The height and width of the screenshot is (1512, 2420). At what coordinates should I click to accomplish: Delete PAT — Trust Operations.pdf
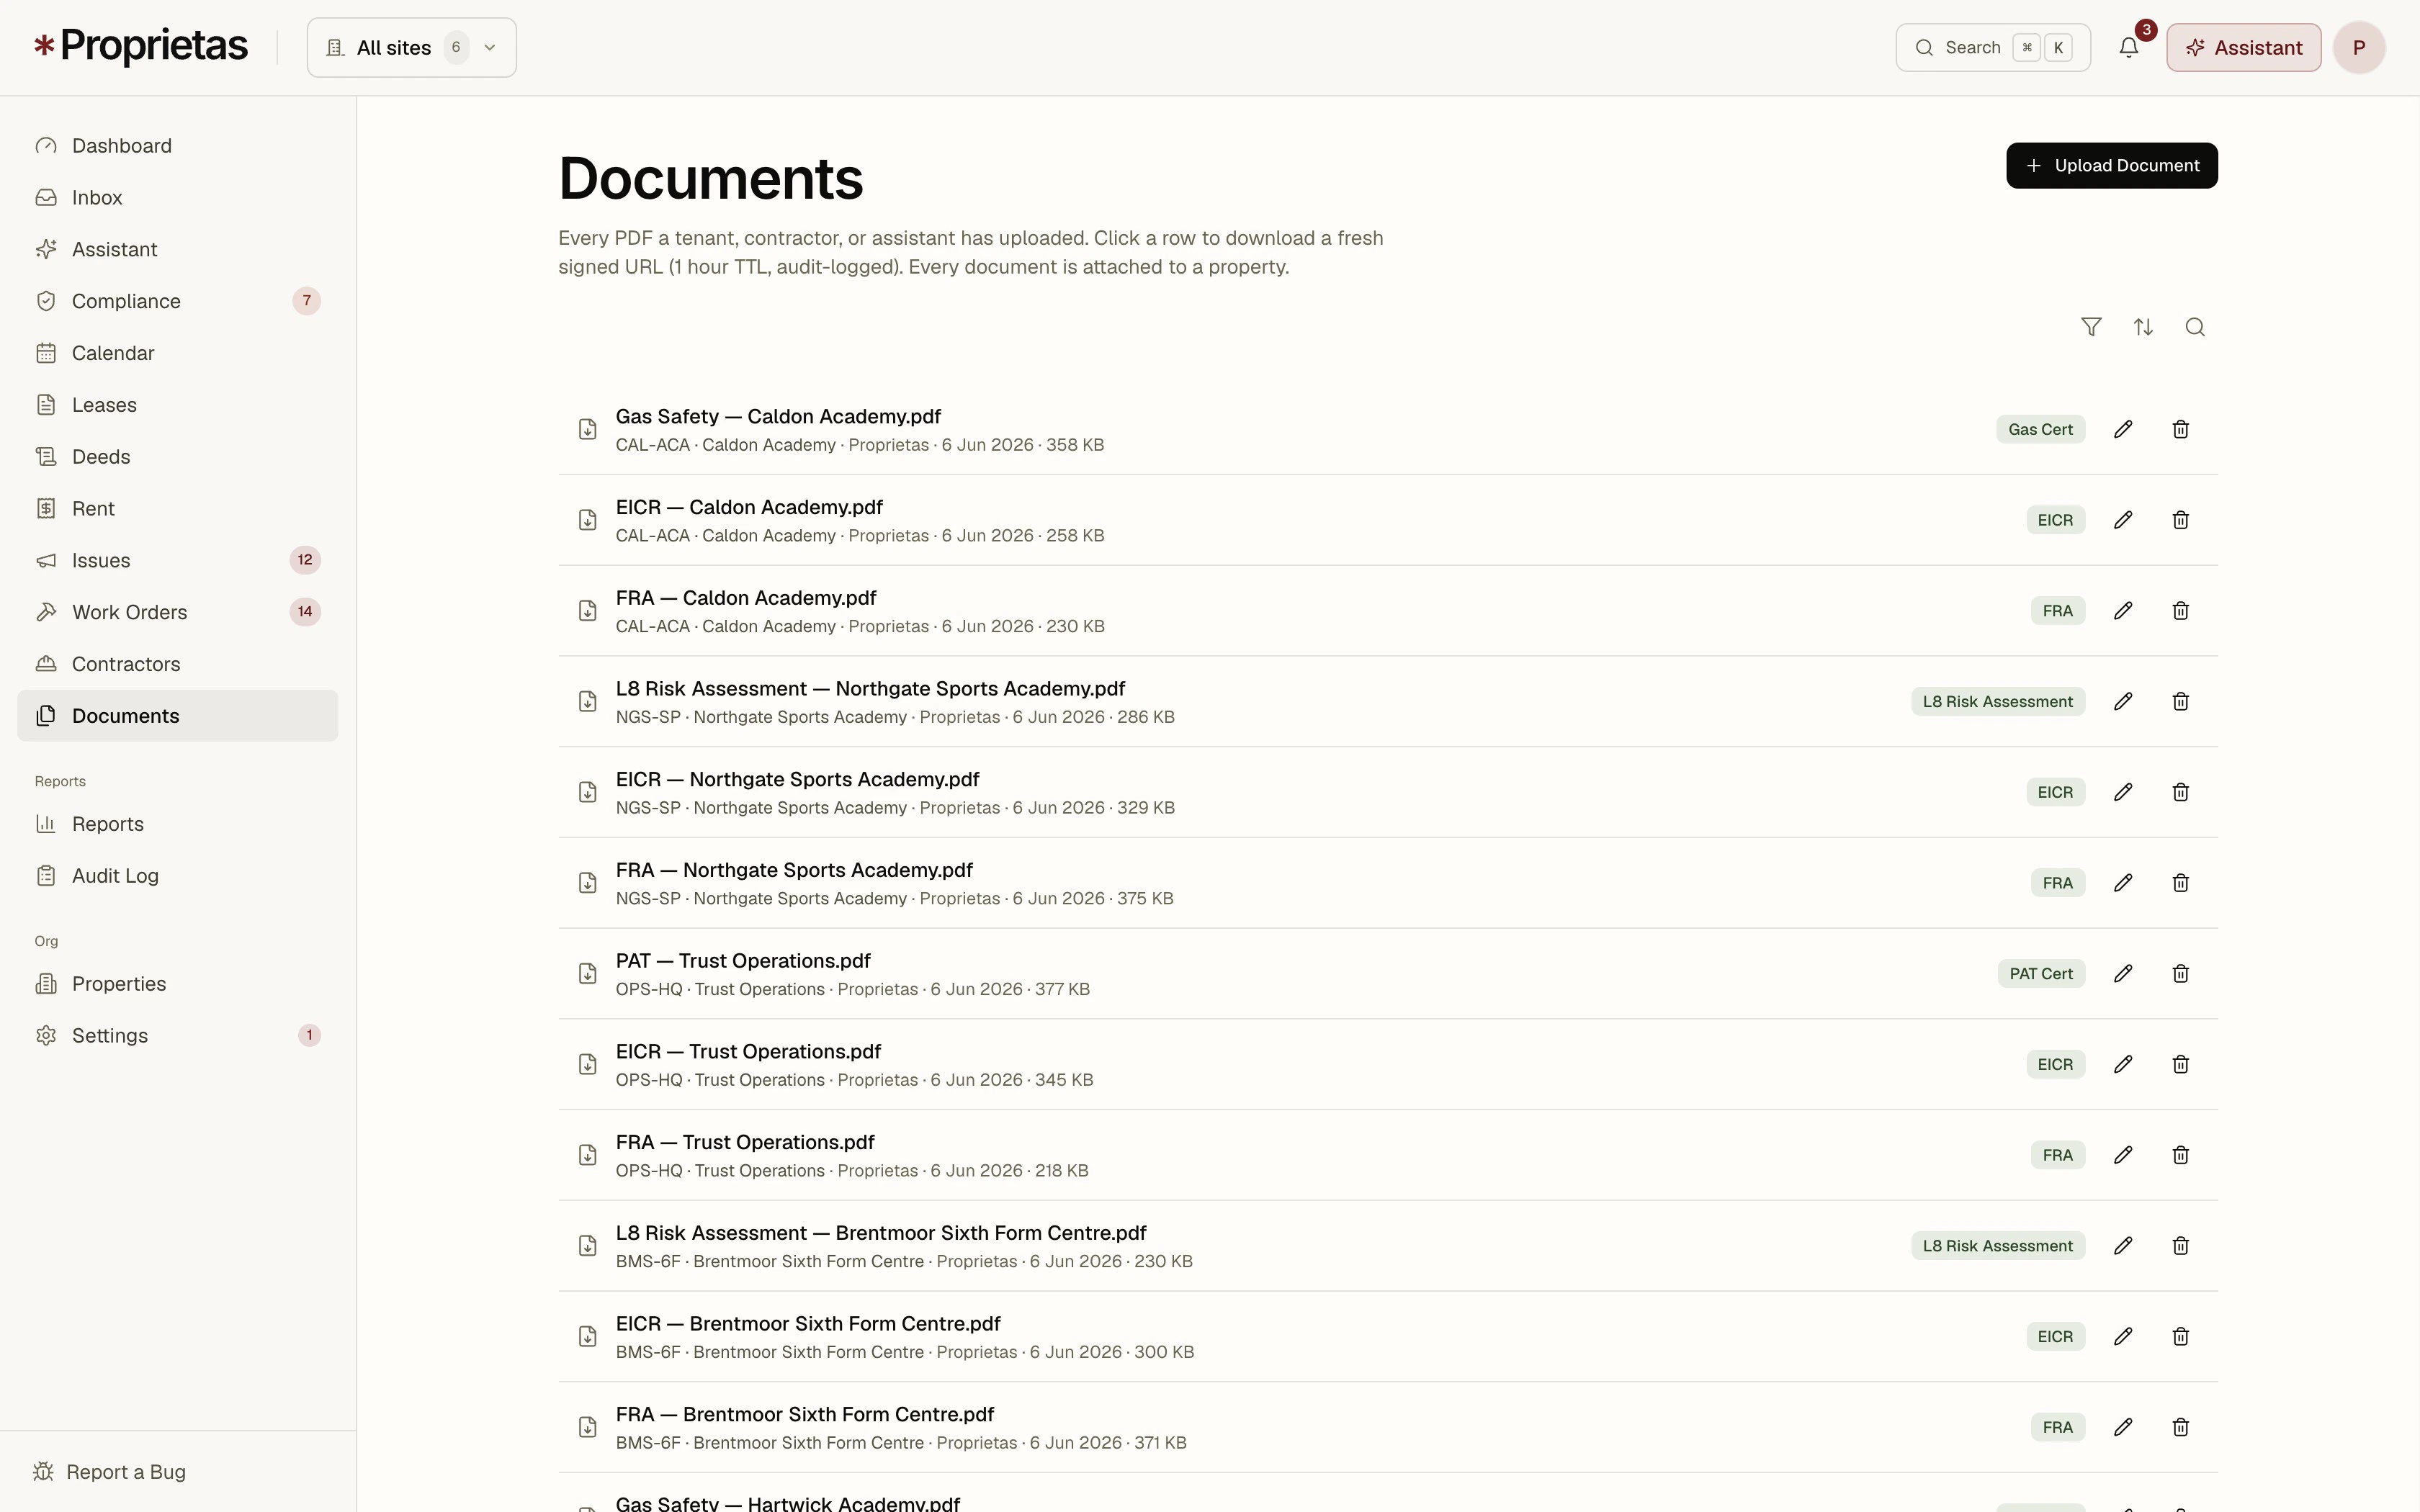[2181, 973]
